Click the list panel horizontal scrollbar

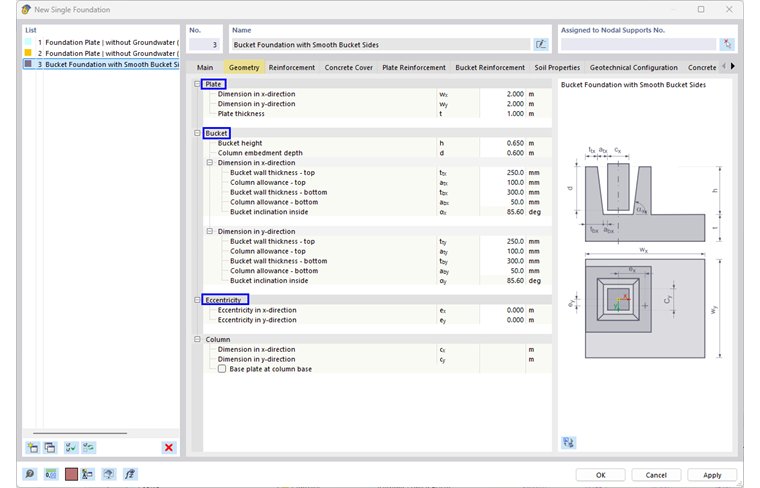coord(80,433)
